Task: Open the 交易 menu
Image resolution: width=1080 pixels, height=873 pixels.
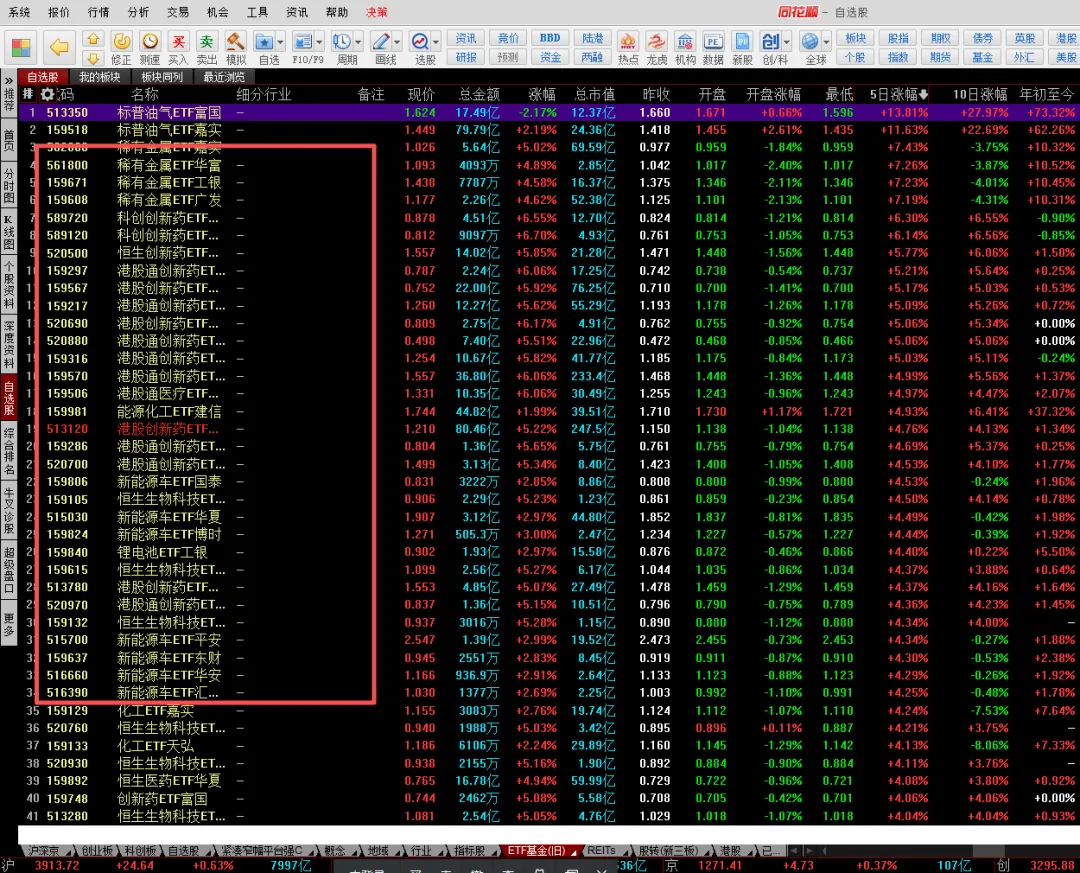Action: click(x=178, y=12)
